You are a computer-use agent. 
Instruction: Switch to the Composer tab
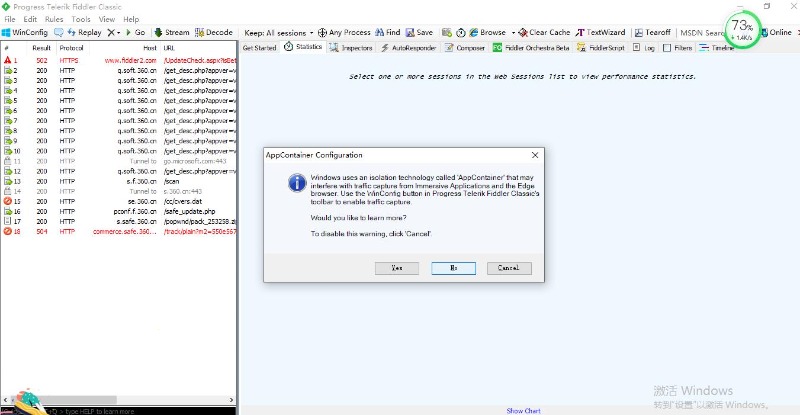(x=465, y=47)
